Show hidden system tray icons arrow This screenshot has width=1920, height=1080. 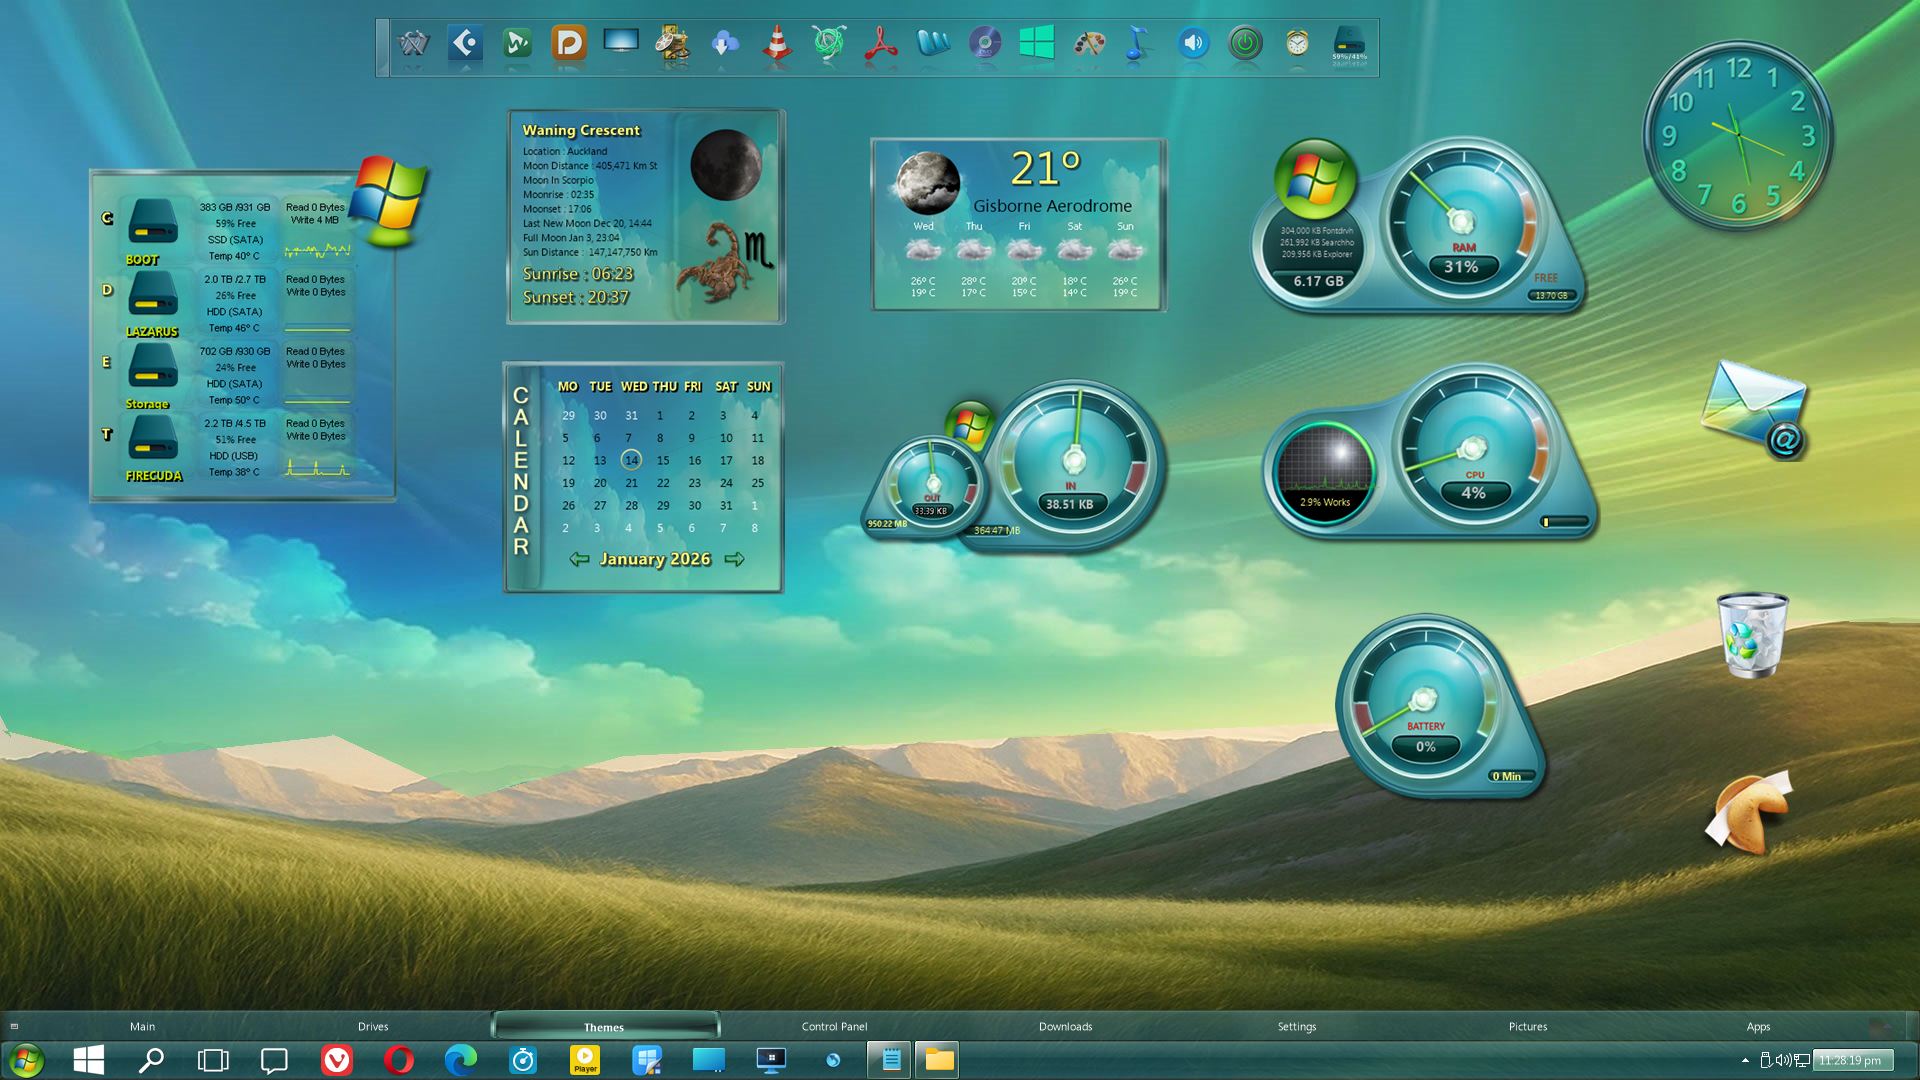tap(1745, 1060)
